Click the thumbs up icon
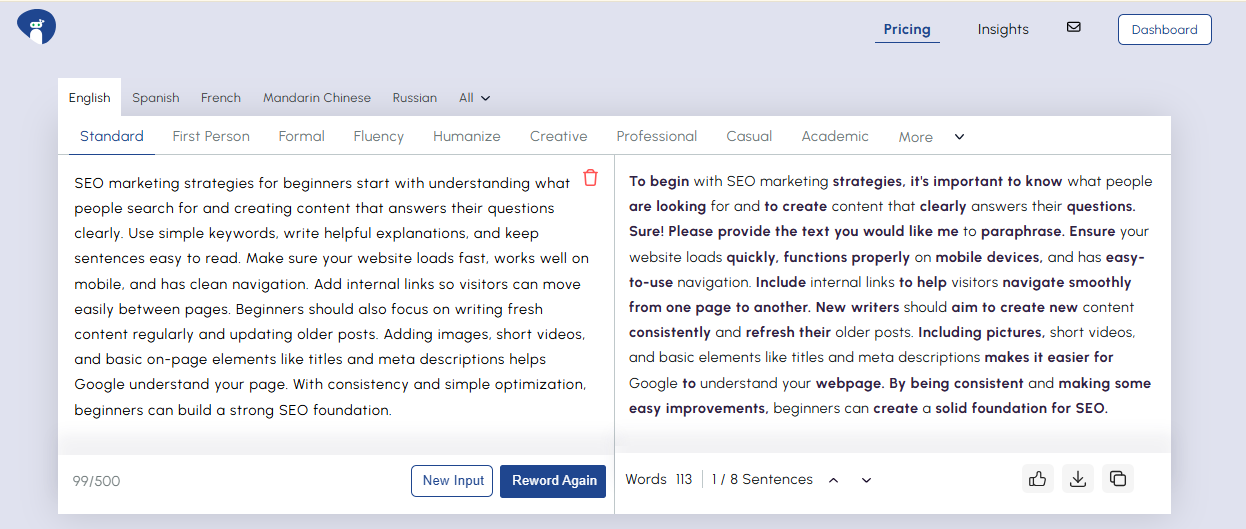This screenshot has width=1246, height=529. click(1037, 479)
